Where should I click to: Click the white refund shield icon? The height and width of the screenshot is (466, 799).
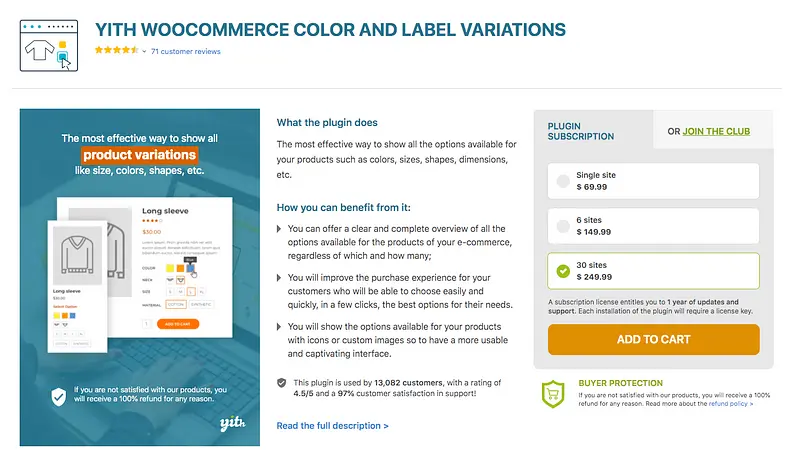point(59,396)
